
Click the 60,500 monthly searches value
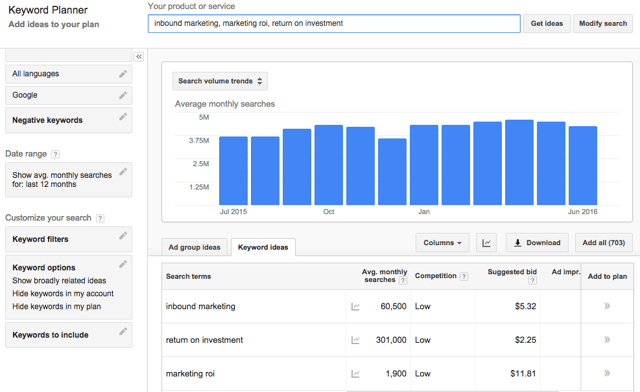point(393,306)
